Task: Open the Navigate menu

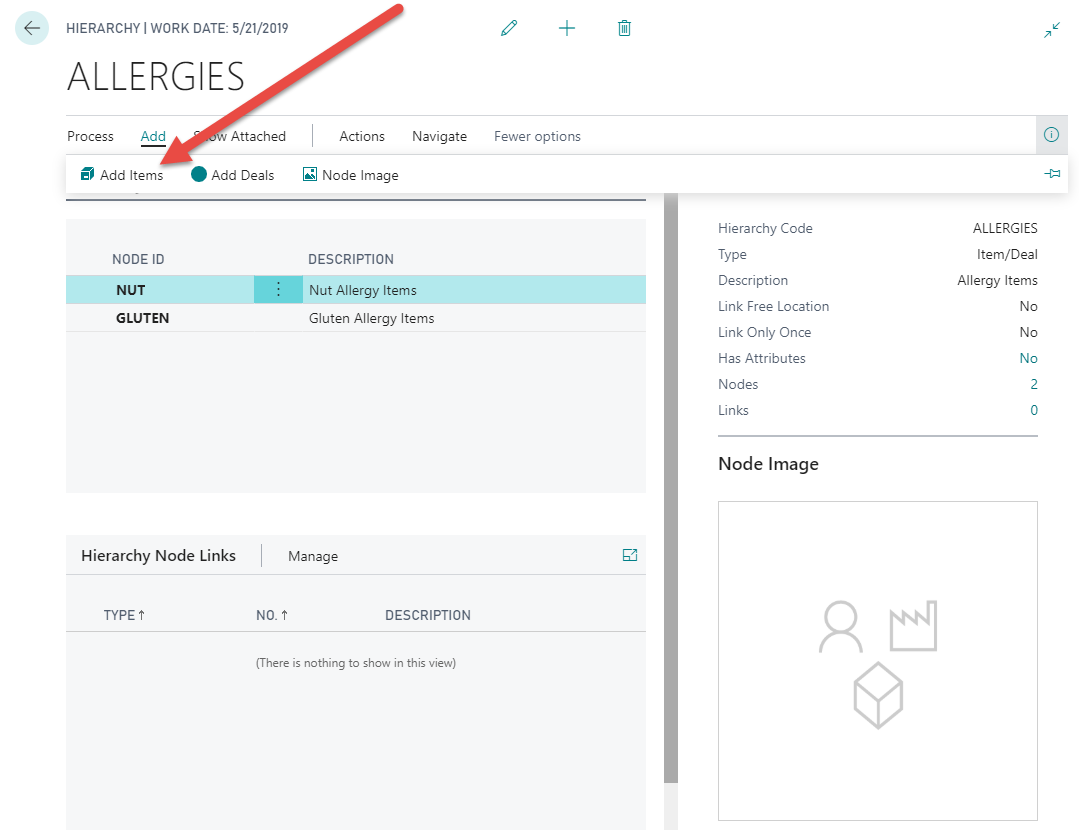Action: 439,136
